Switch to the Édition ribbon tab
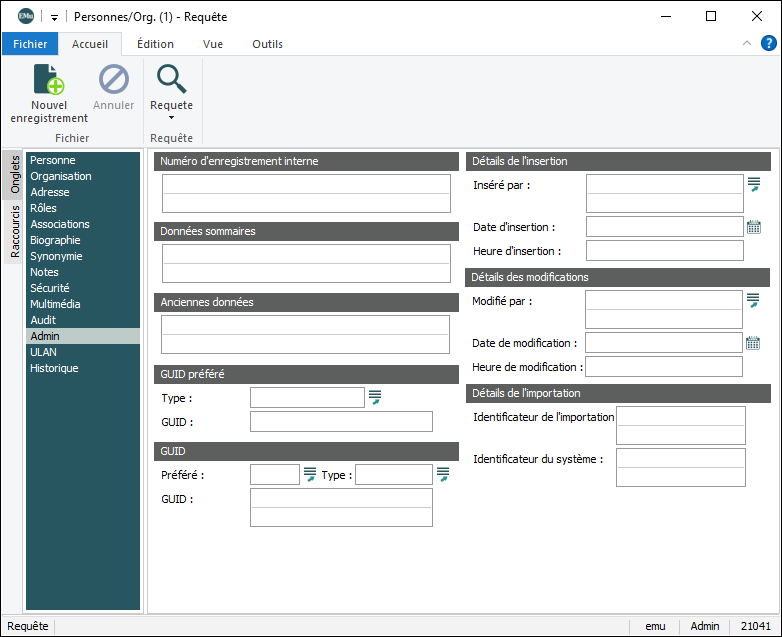782x637 pixels. point(155,44)
